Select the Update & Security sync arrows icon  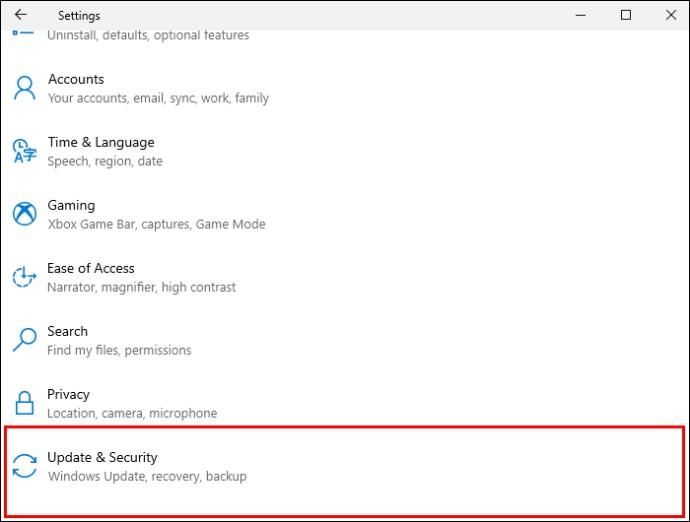pos(25,466)
